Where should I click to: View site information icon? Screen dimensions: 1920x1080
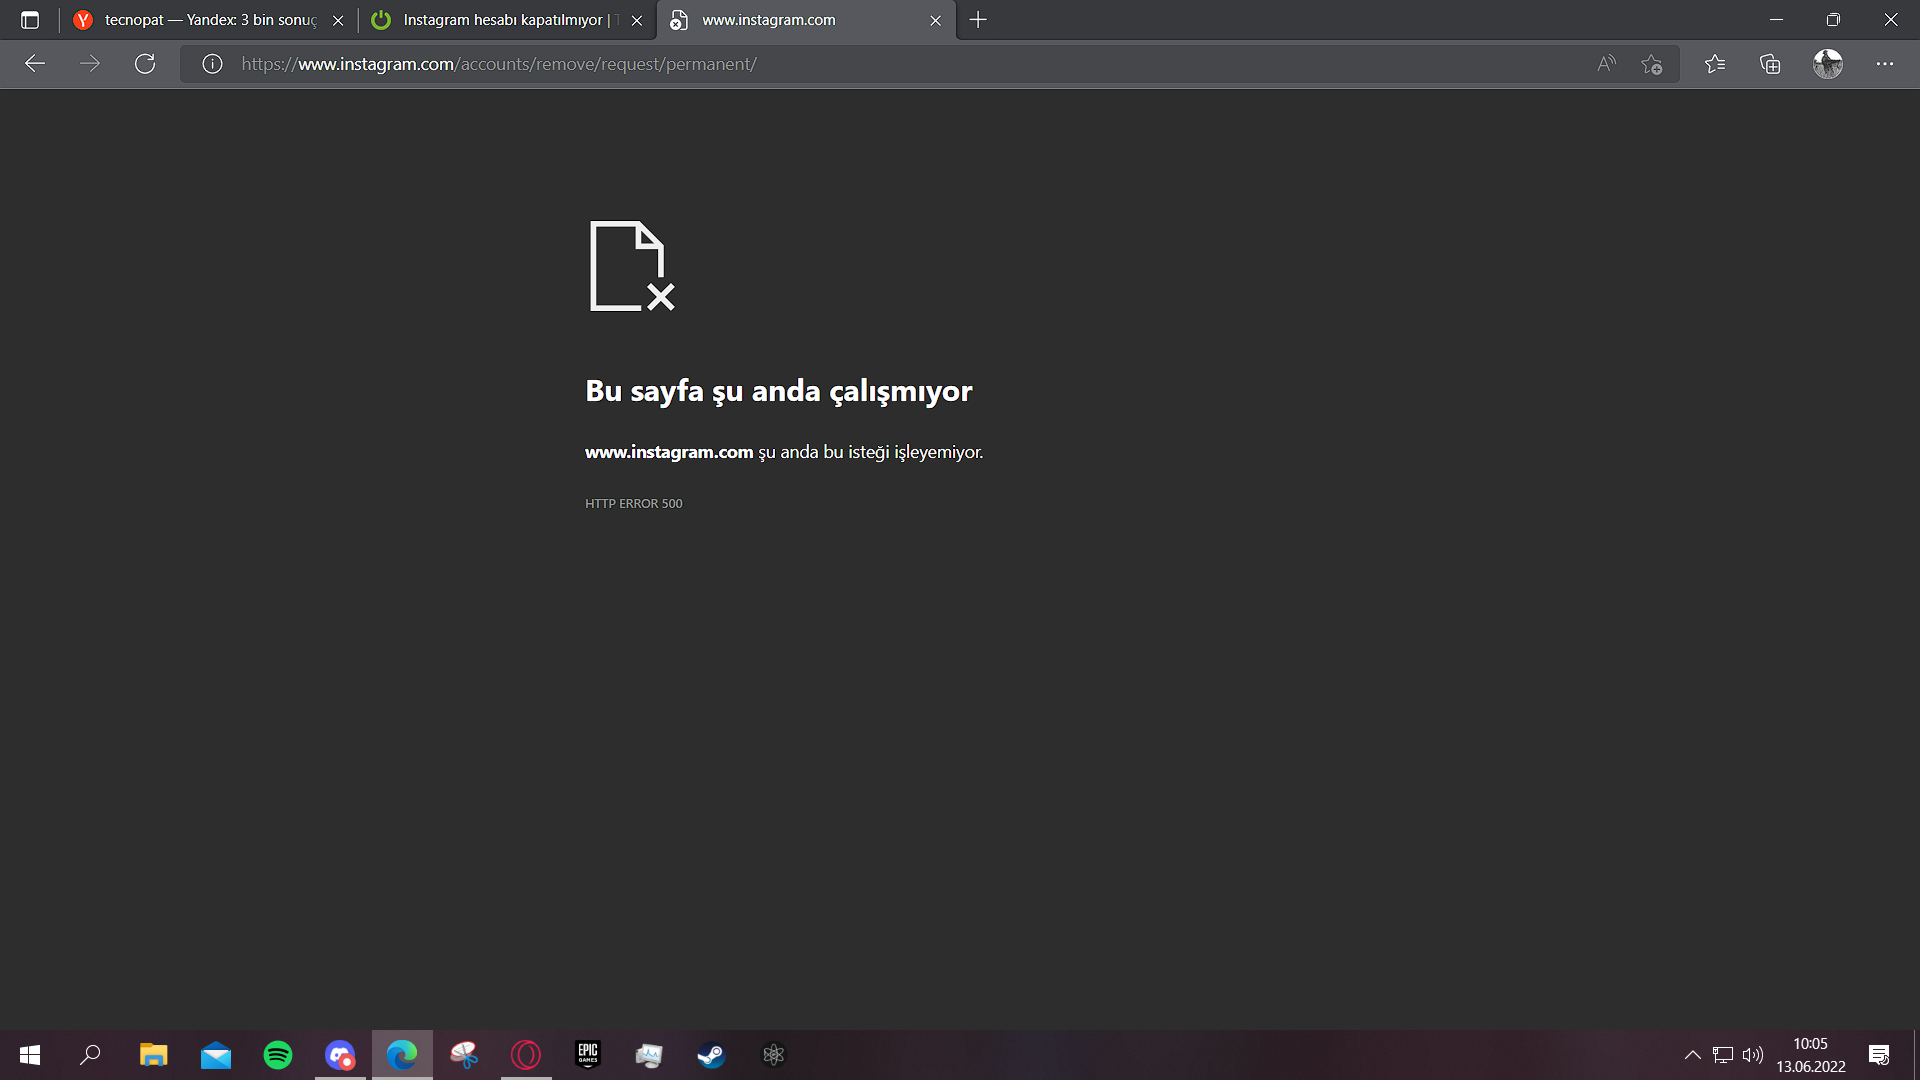(x=212, y=64)
